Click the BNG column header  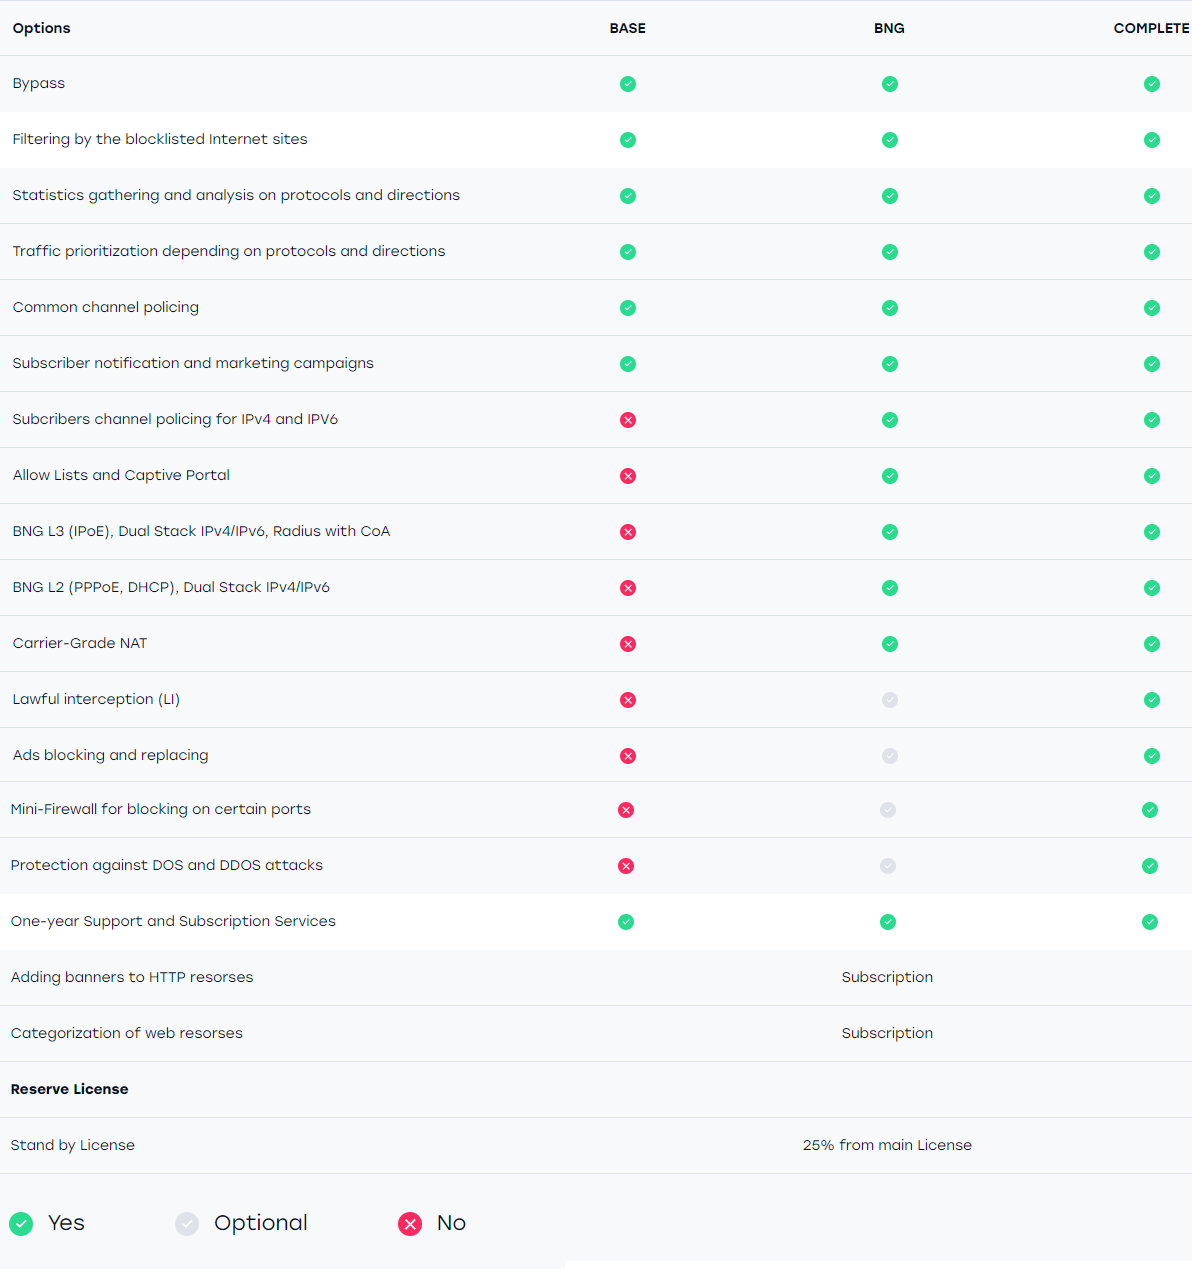[x=889, y=28]
